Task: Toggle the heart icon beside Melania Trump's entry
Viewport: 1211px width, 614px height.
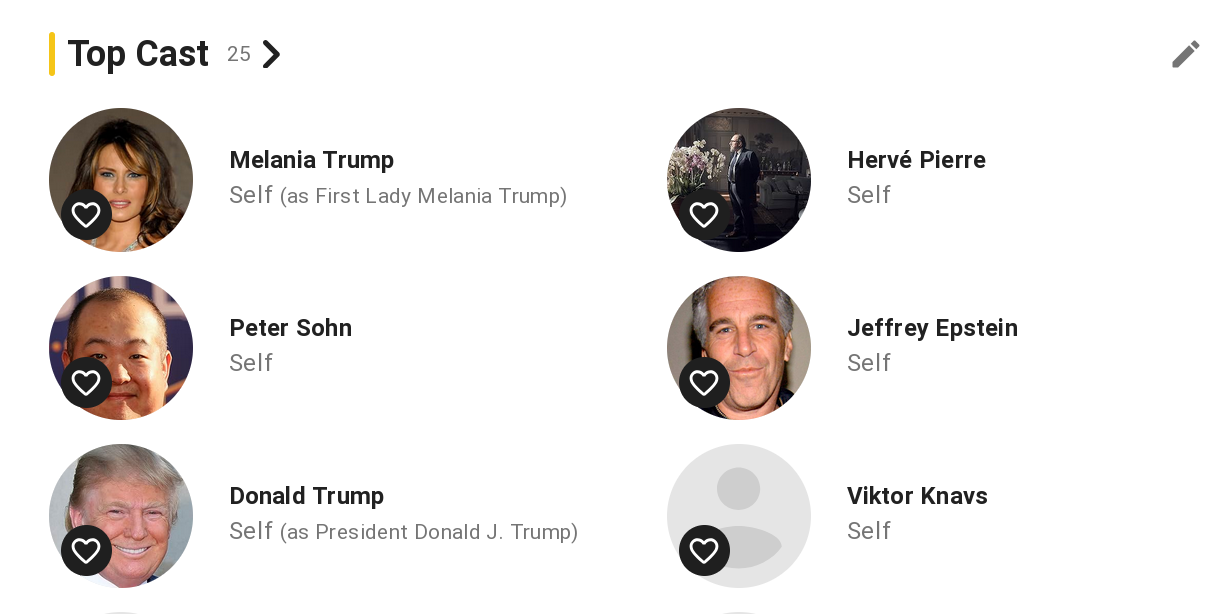Action: (x=86, y=214)
